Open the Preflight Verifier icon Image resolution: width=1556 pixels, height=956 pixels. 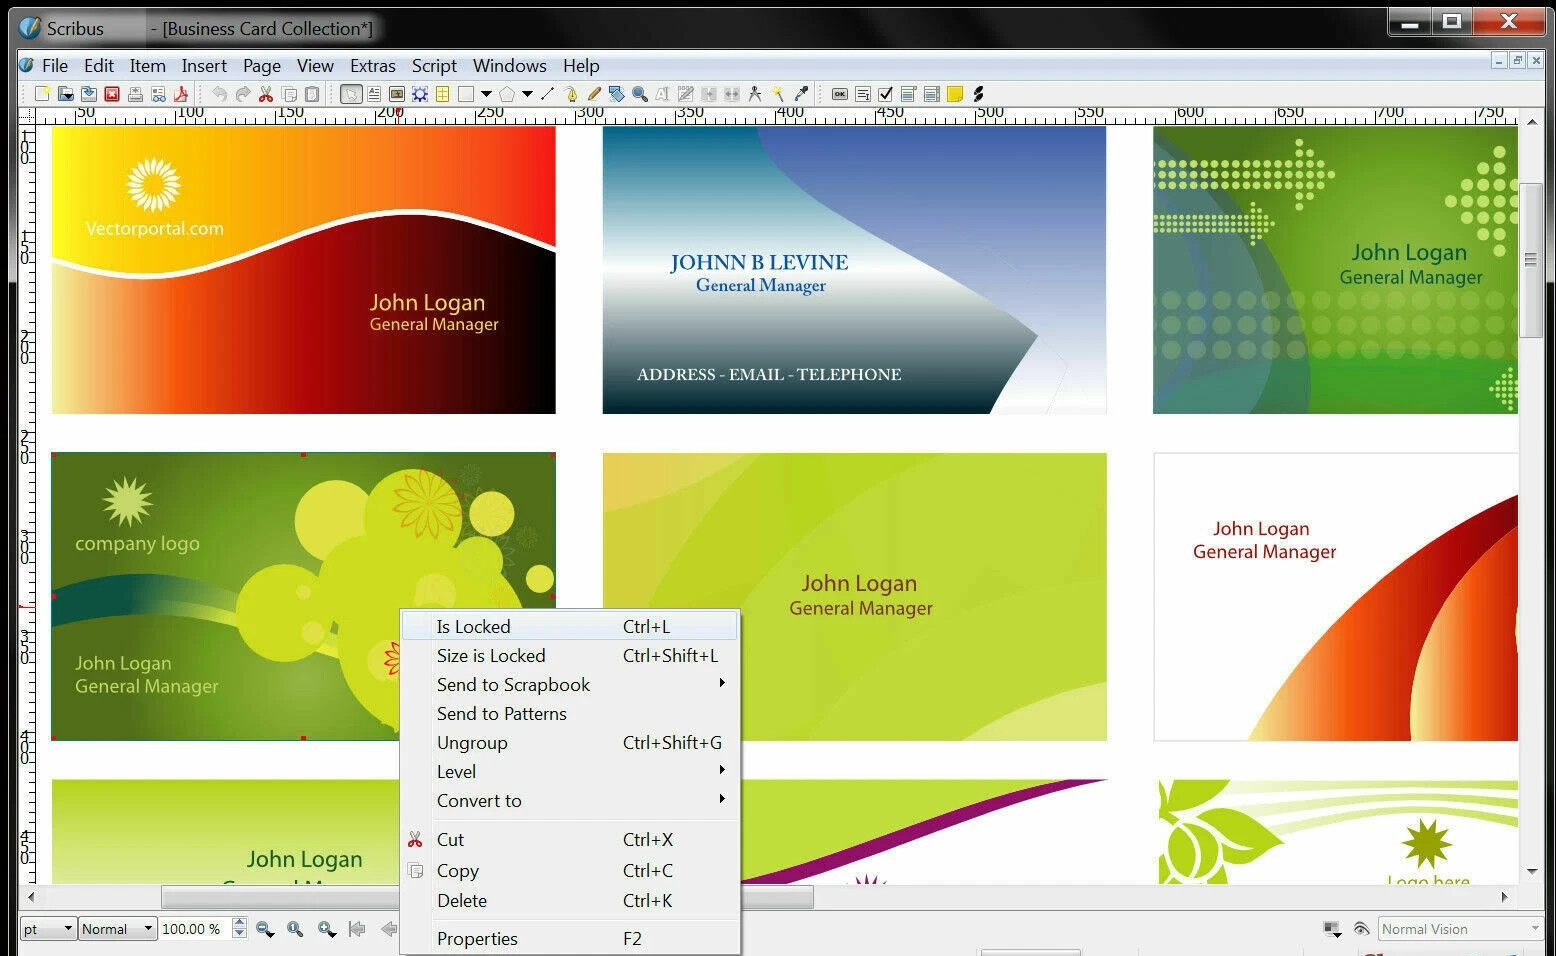(158, 94)
